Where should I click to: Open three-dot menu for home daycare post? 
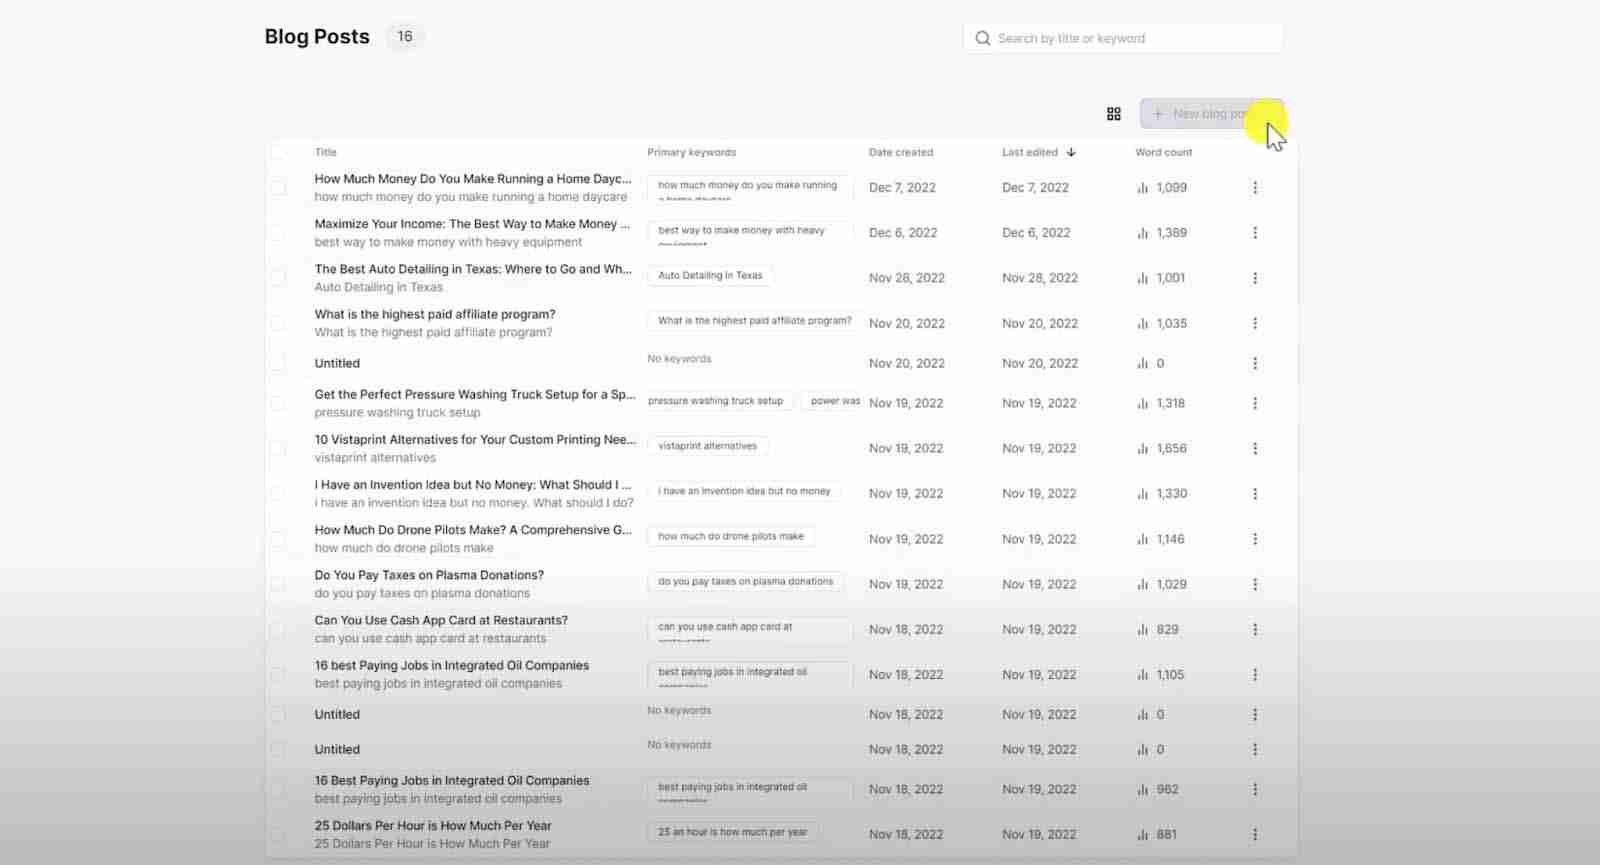pos(1255,188)
